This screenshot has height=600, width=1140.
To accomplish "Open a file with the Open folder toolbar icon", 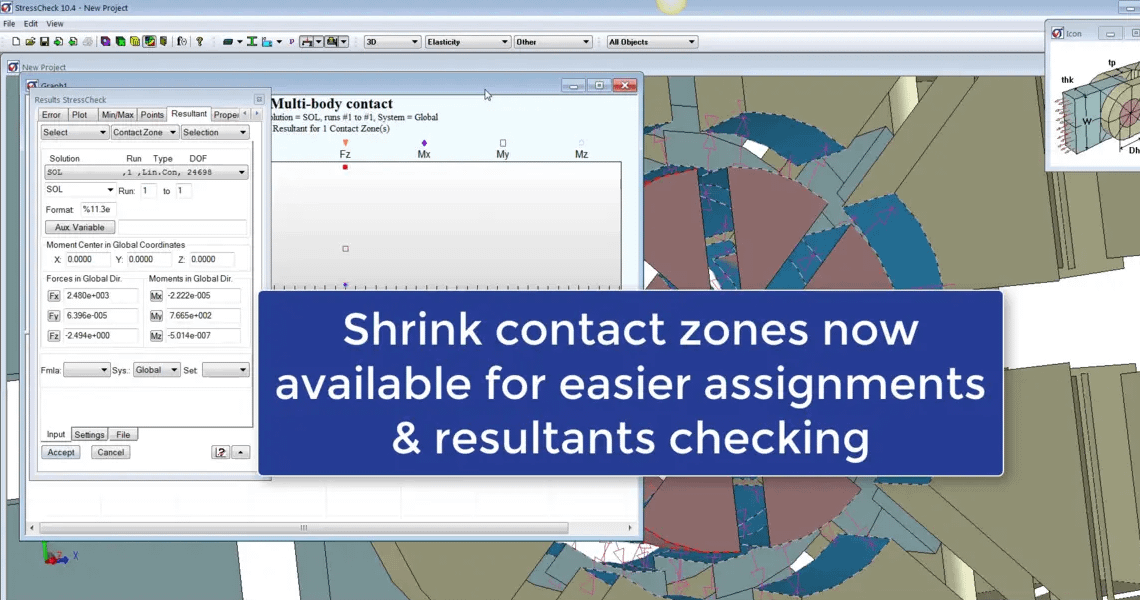I will pos(29,41).
